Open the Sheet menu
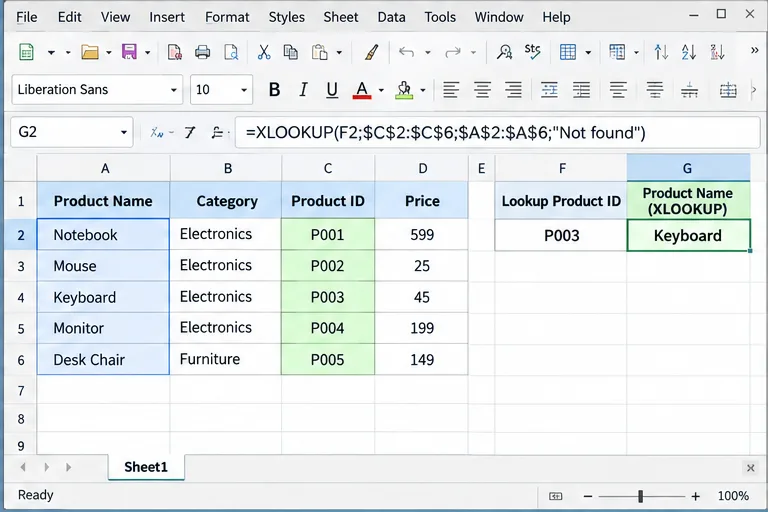768x512 pixels. pyautogui.click(x=340, y=17)
